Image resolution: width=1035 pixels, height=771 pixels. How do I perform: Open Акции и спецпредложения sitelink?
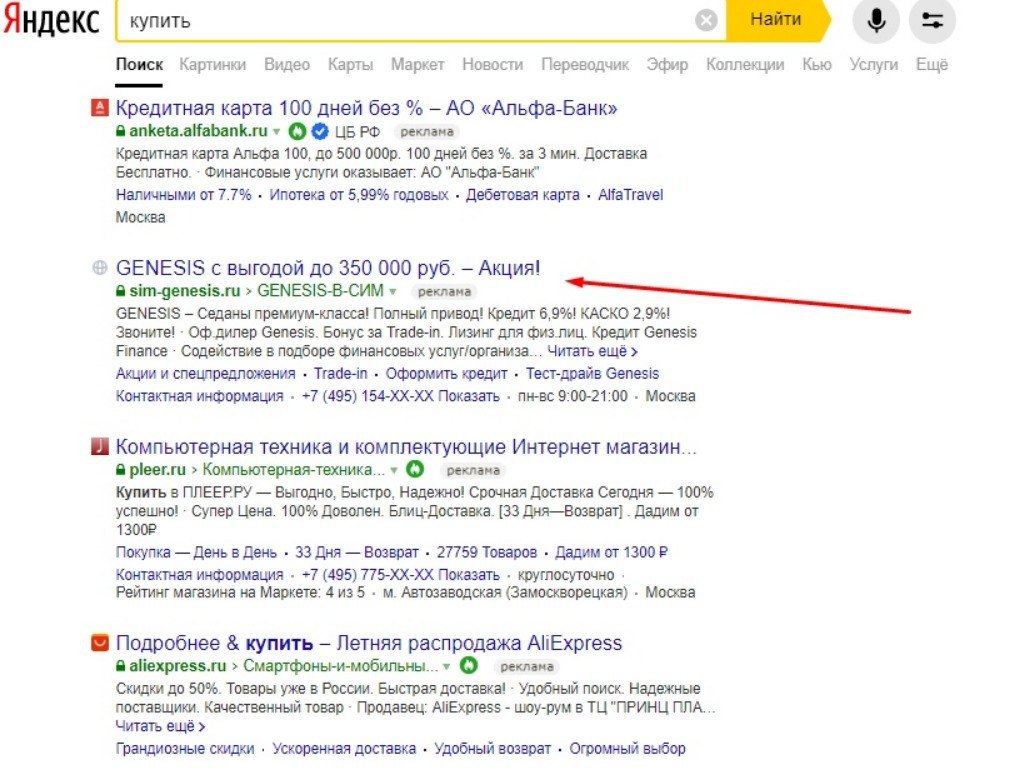click(205, 374)
